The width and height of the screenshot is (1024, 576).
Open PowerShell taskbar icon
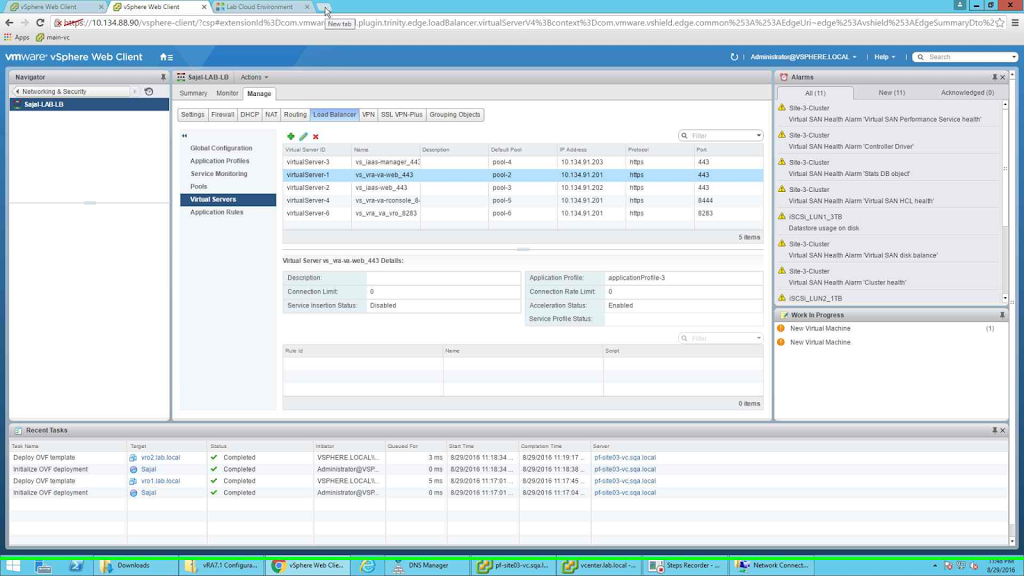point(76,566)
